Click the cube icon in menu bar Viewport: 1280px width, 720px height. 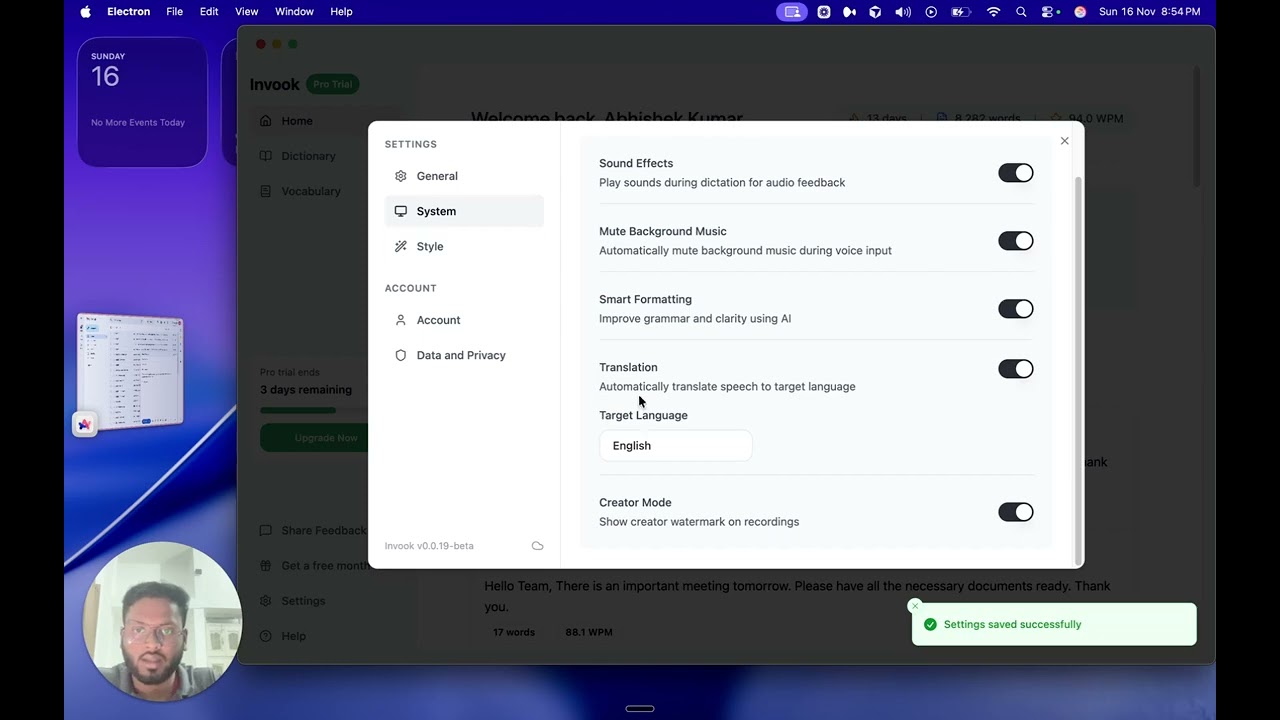[875, 12]
